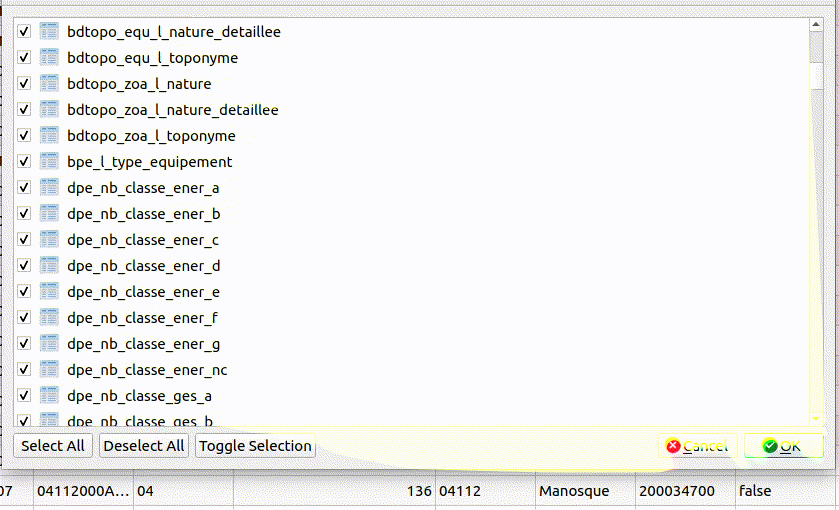
Task: Click the vertical scrollbar of the list
Action: [816, 220]
